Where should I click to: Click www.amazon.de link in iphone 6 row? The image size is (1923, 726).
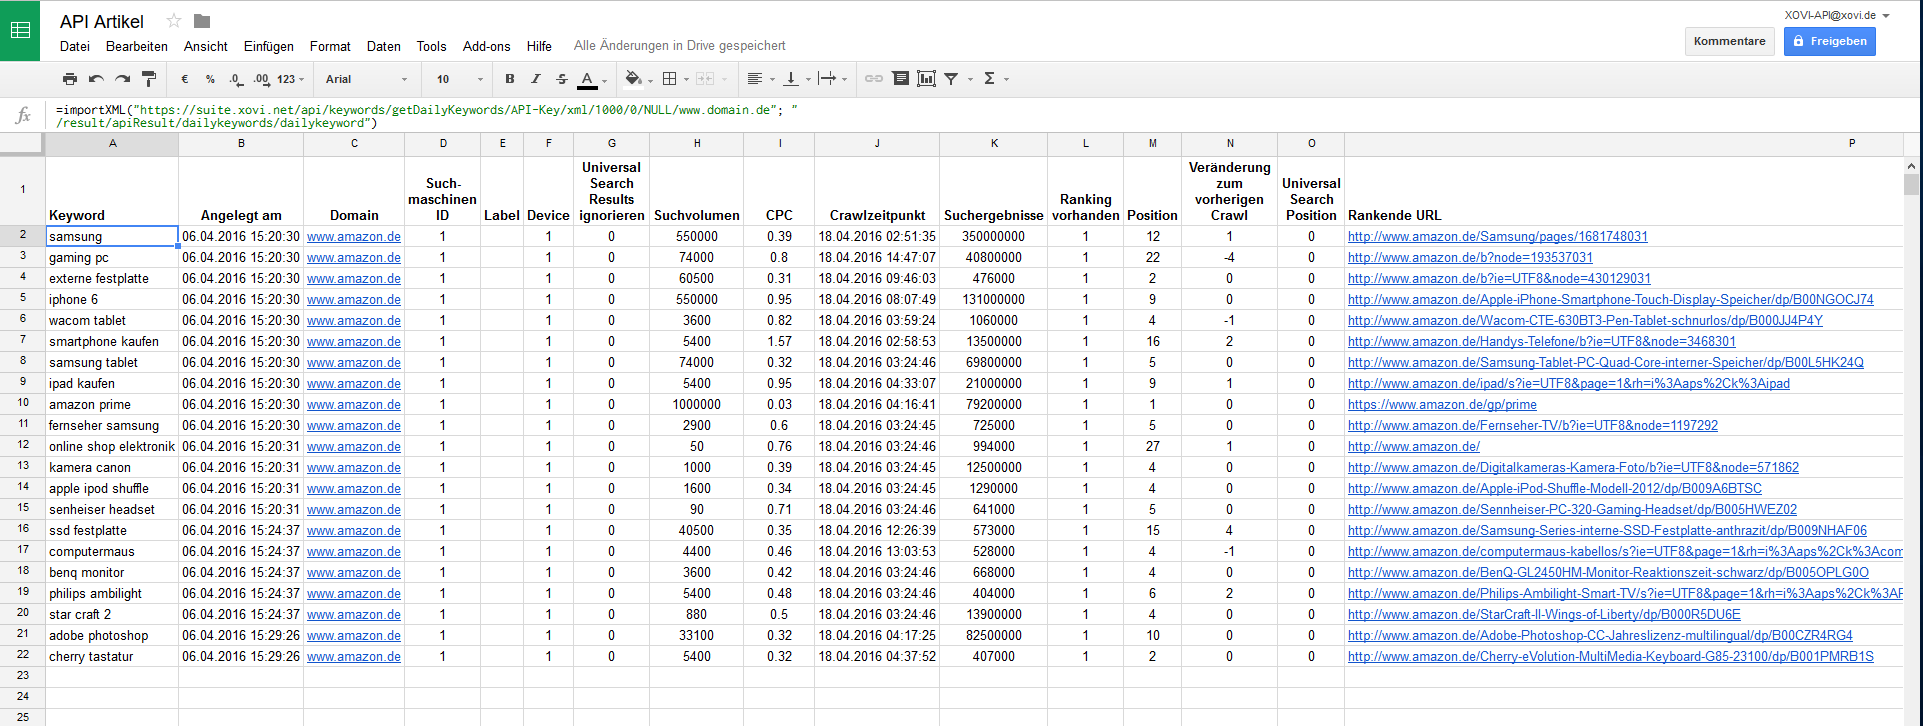[354, 300]
